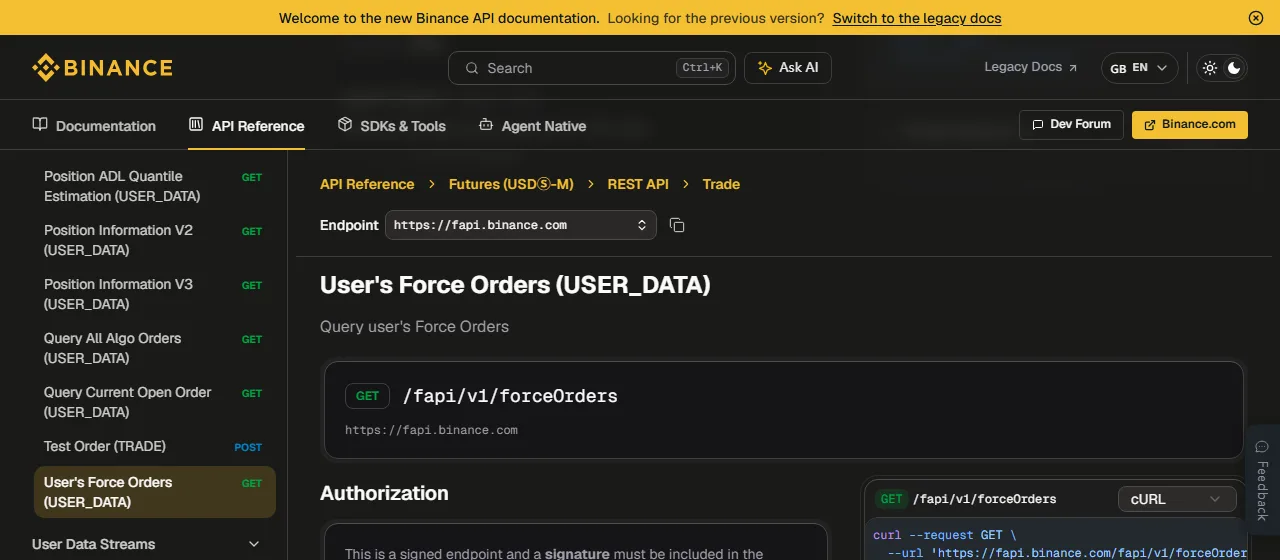The height and width of the screenshot is (560, 1280).
Task: Click the search magnifier icon
Action: tap(471, 68)
